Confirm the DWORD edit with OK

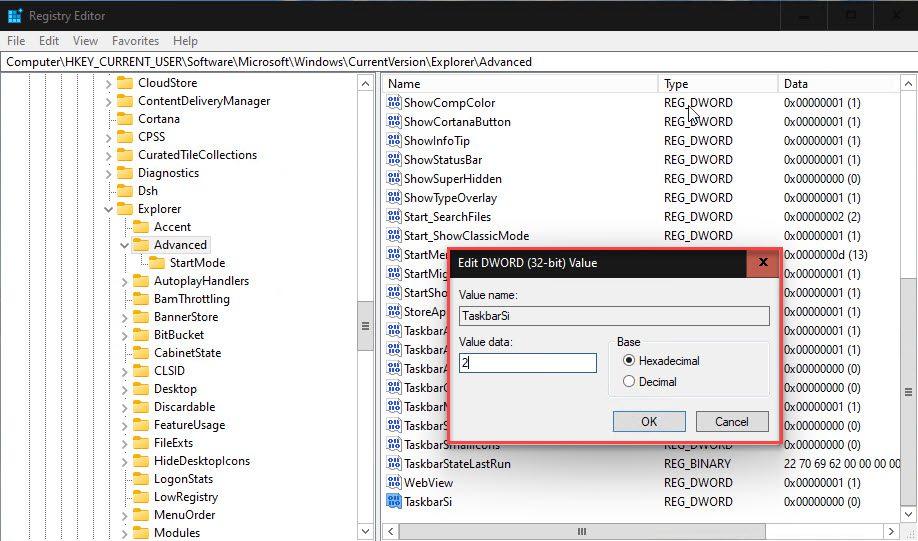click(649, 422)
